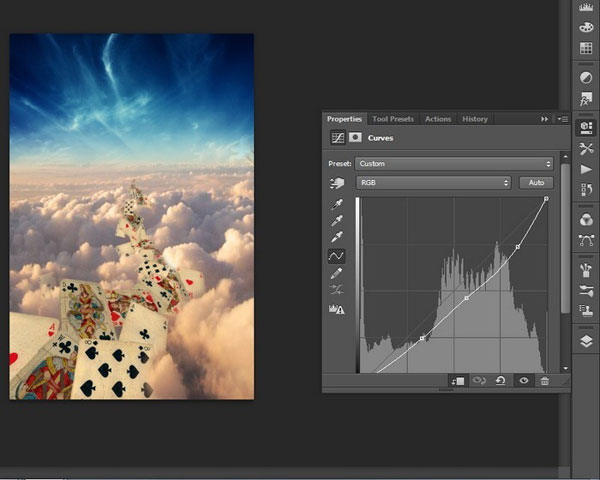
Task: Open the History panel icon
Action: [x=586, y=189]
